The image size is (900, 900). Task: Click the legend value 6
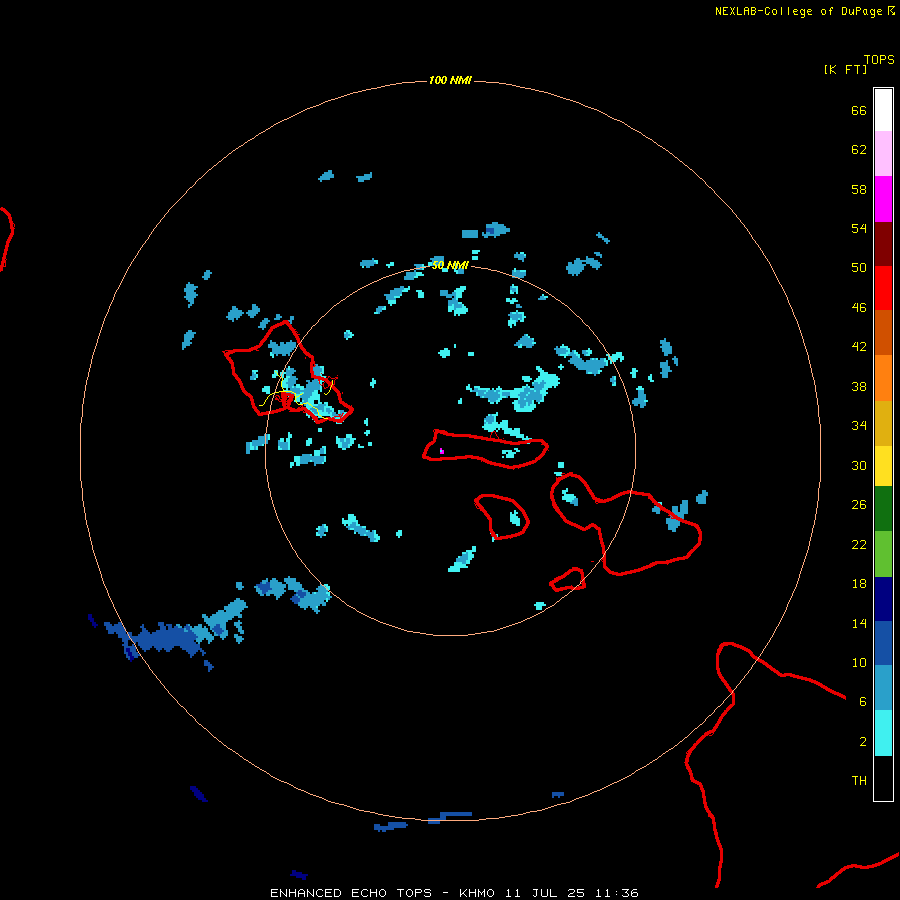(863, 702)
